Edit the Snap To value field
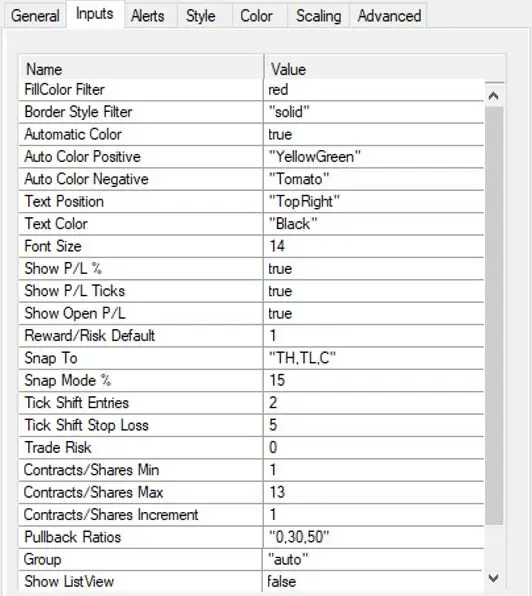Viewport: 532px width, 596px height. (374, 358)
